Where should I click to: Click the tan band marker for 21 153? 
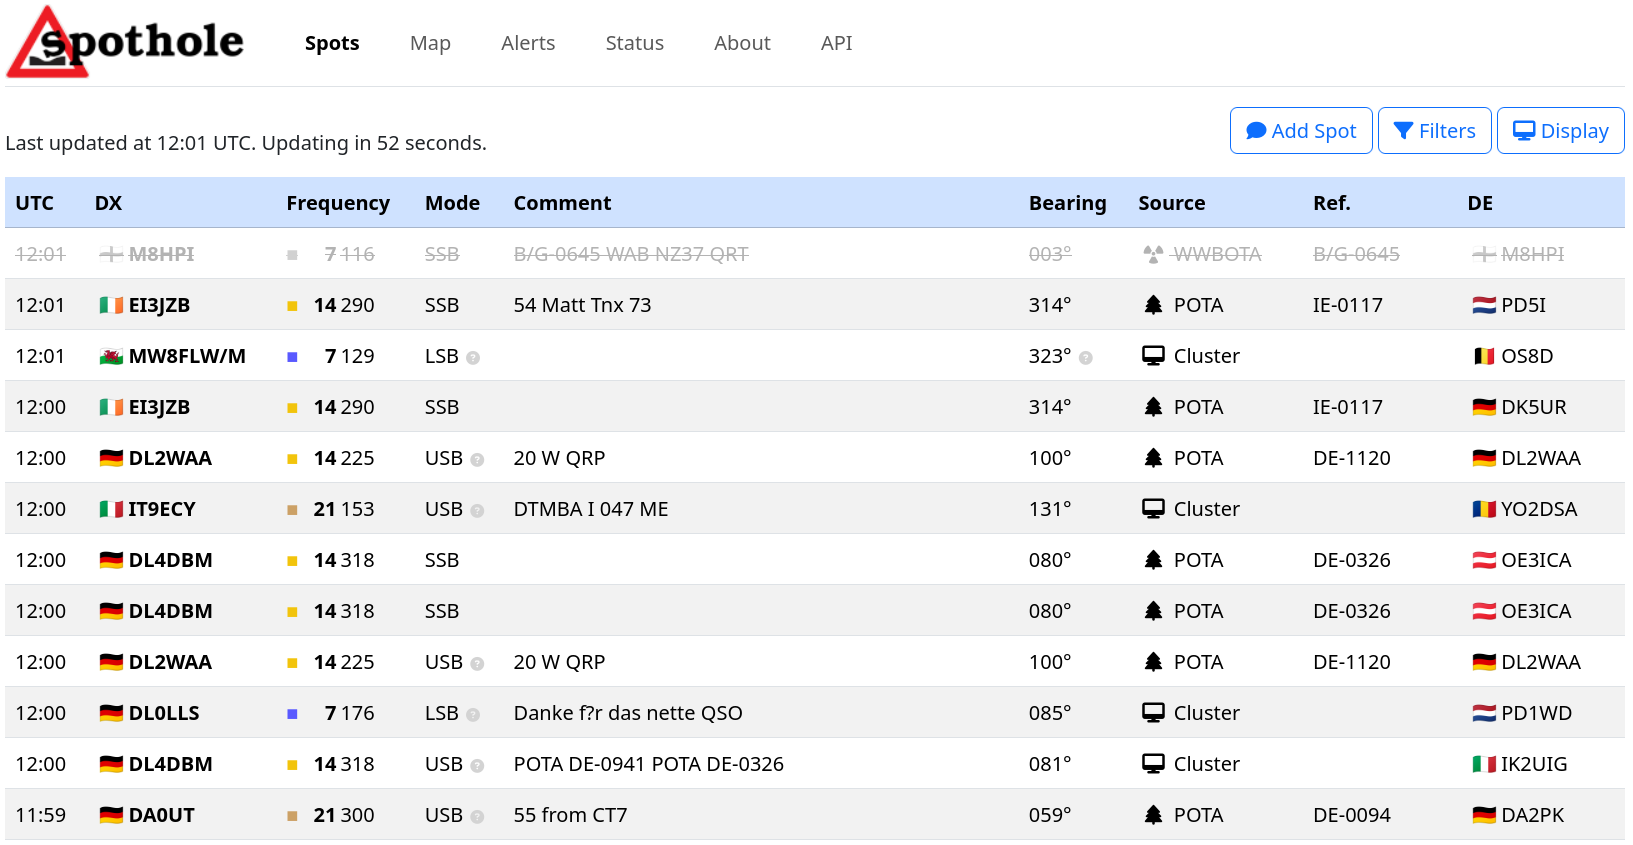tap(292, 510)
